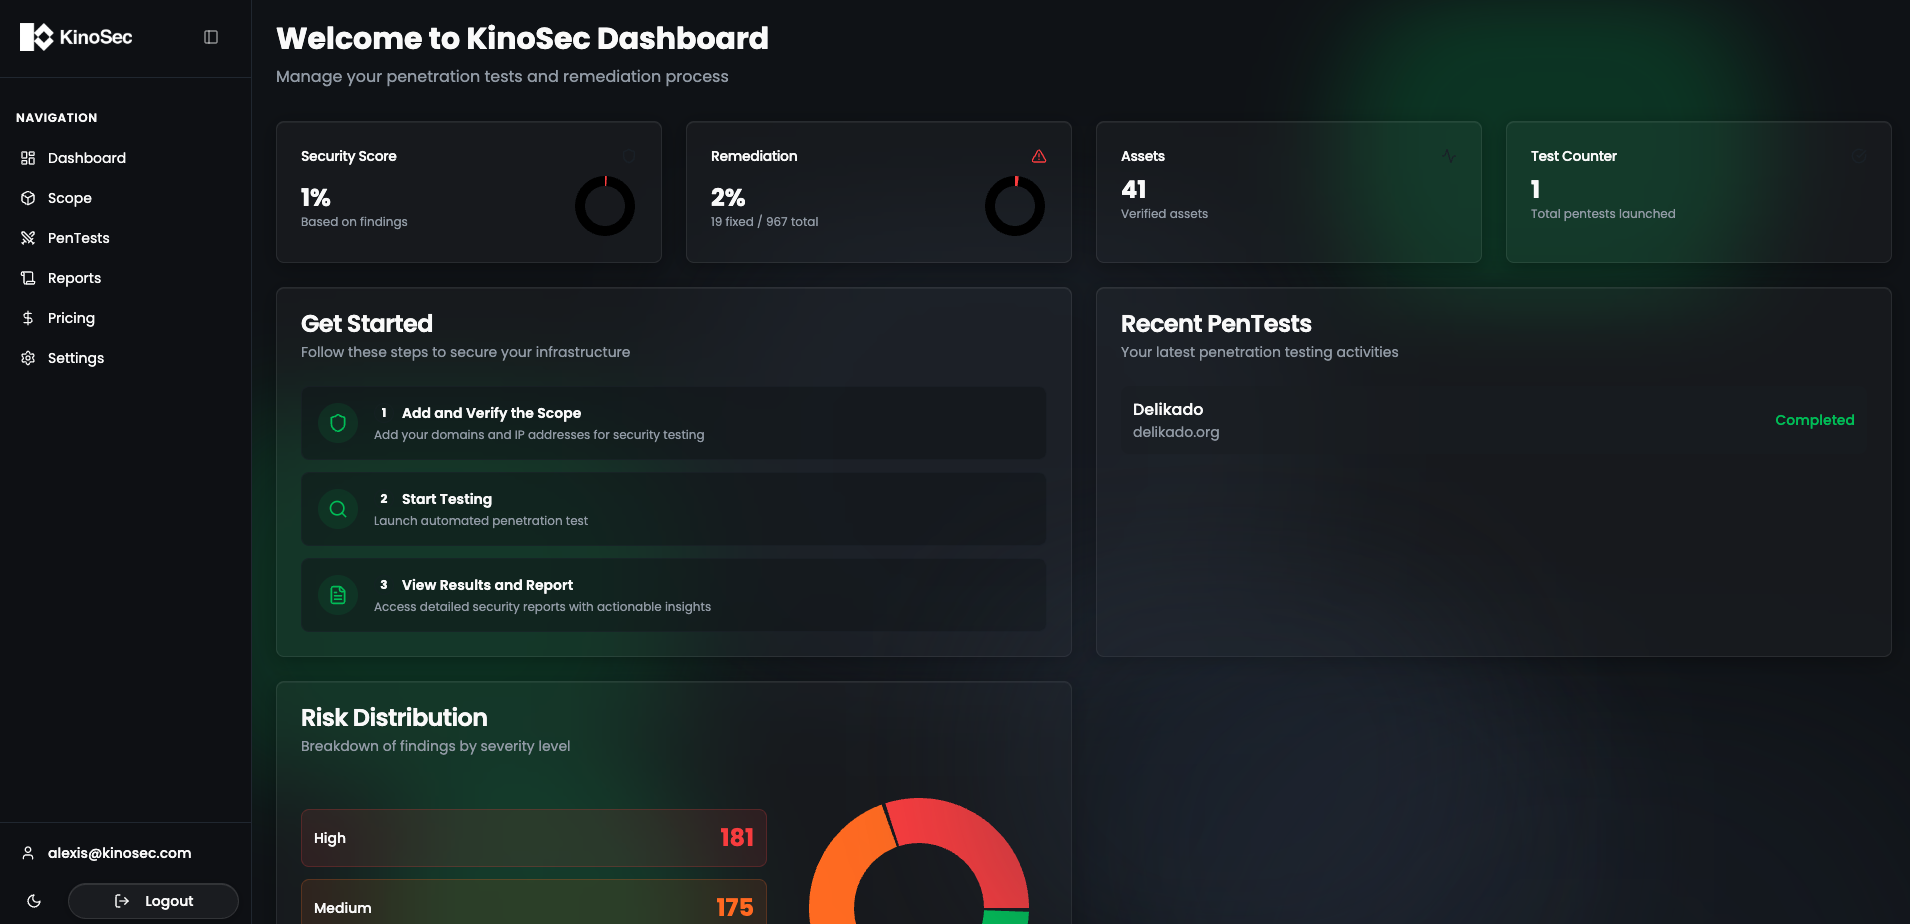Click the Test Counter card icon

[x=1859, y=156]
